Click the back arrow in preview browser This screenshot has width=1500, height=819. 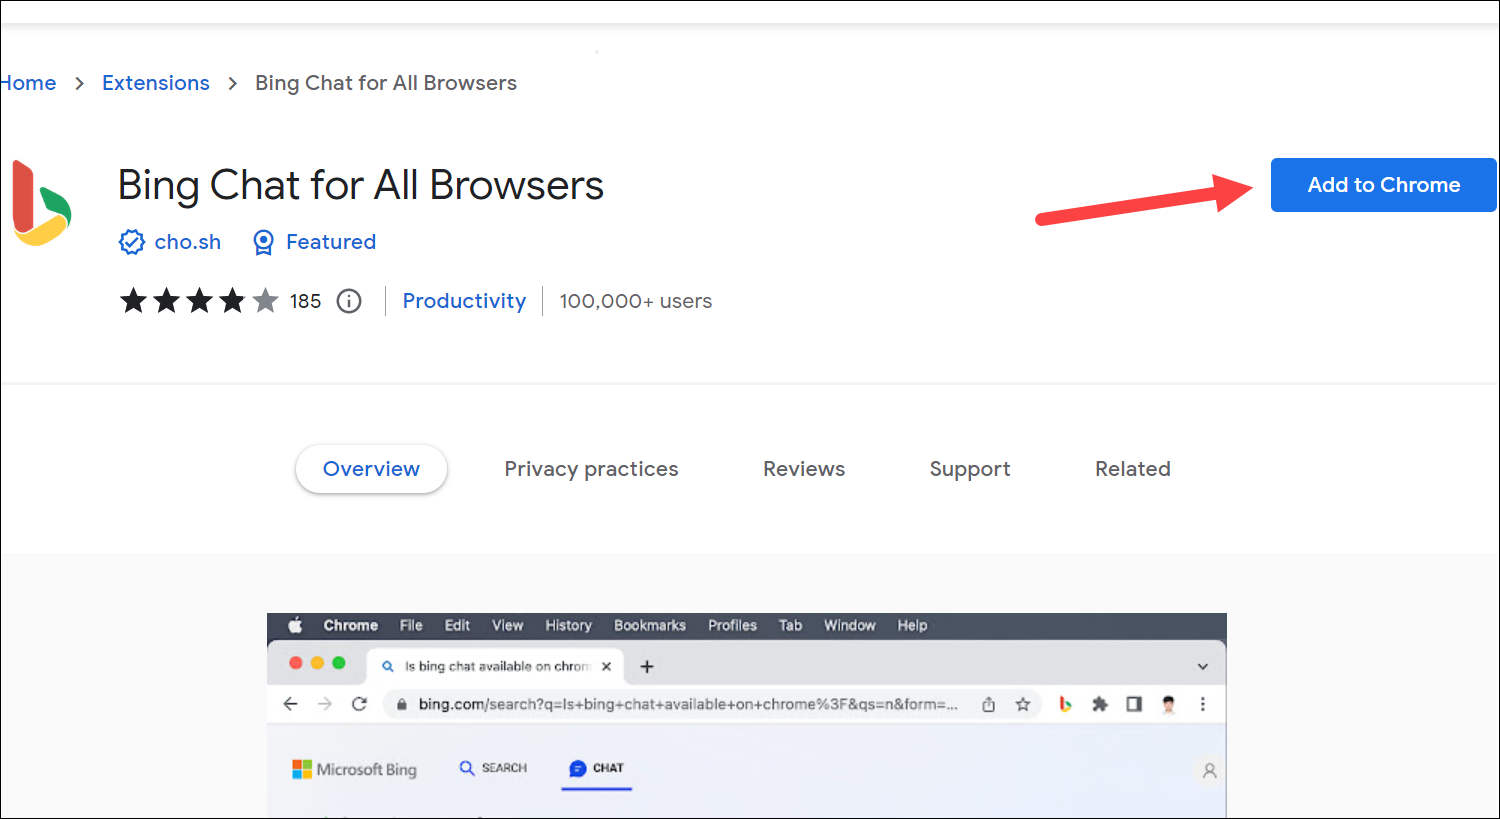pos(290,704)
